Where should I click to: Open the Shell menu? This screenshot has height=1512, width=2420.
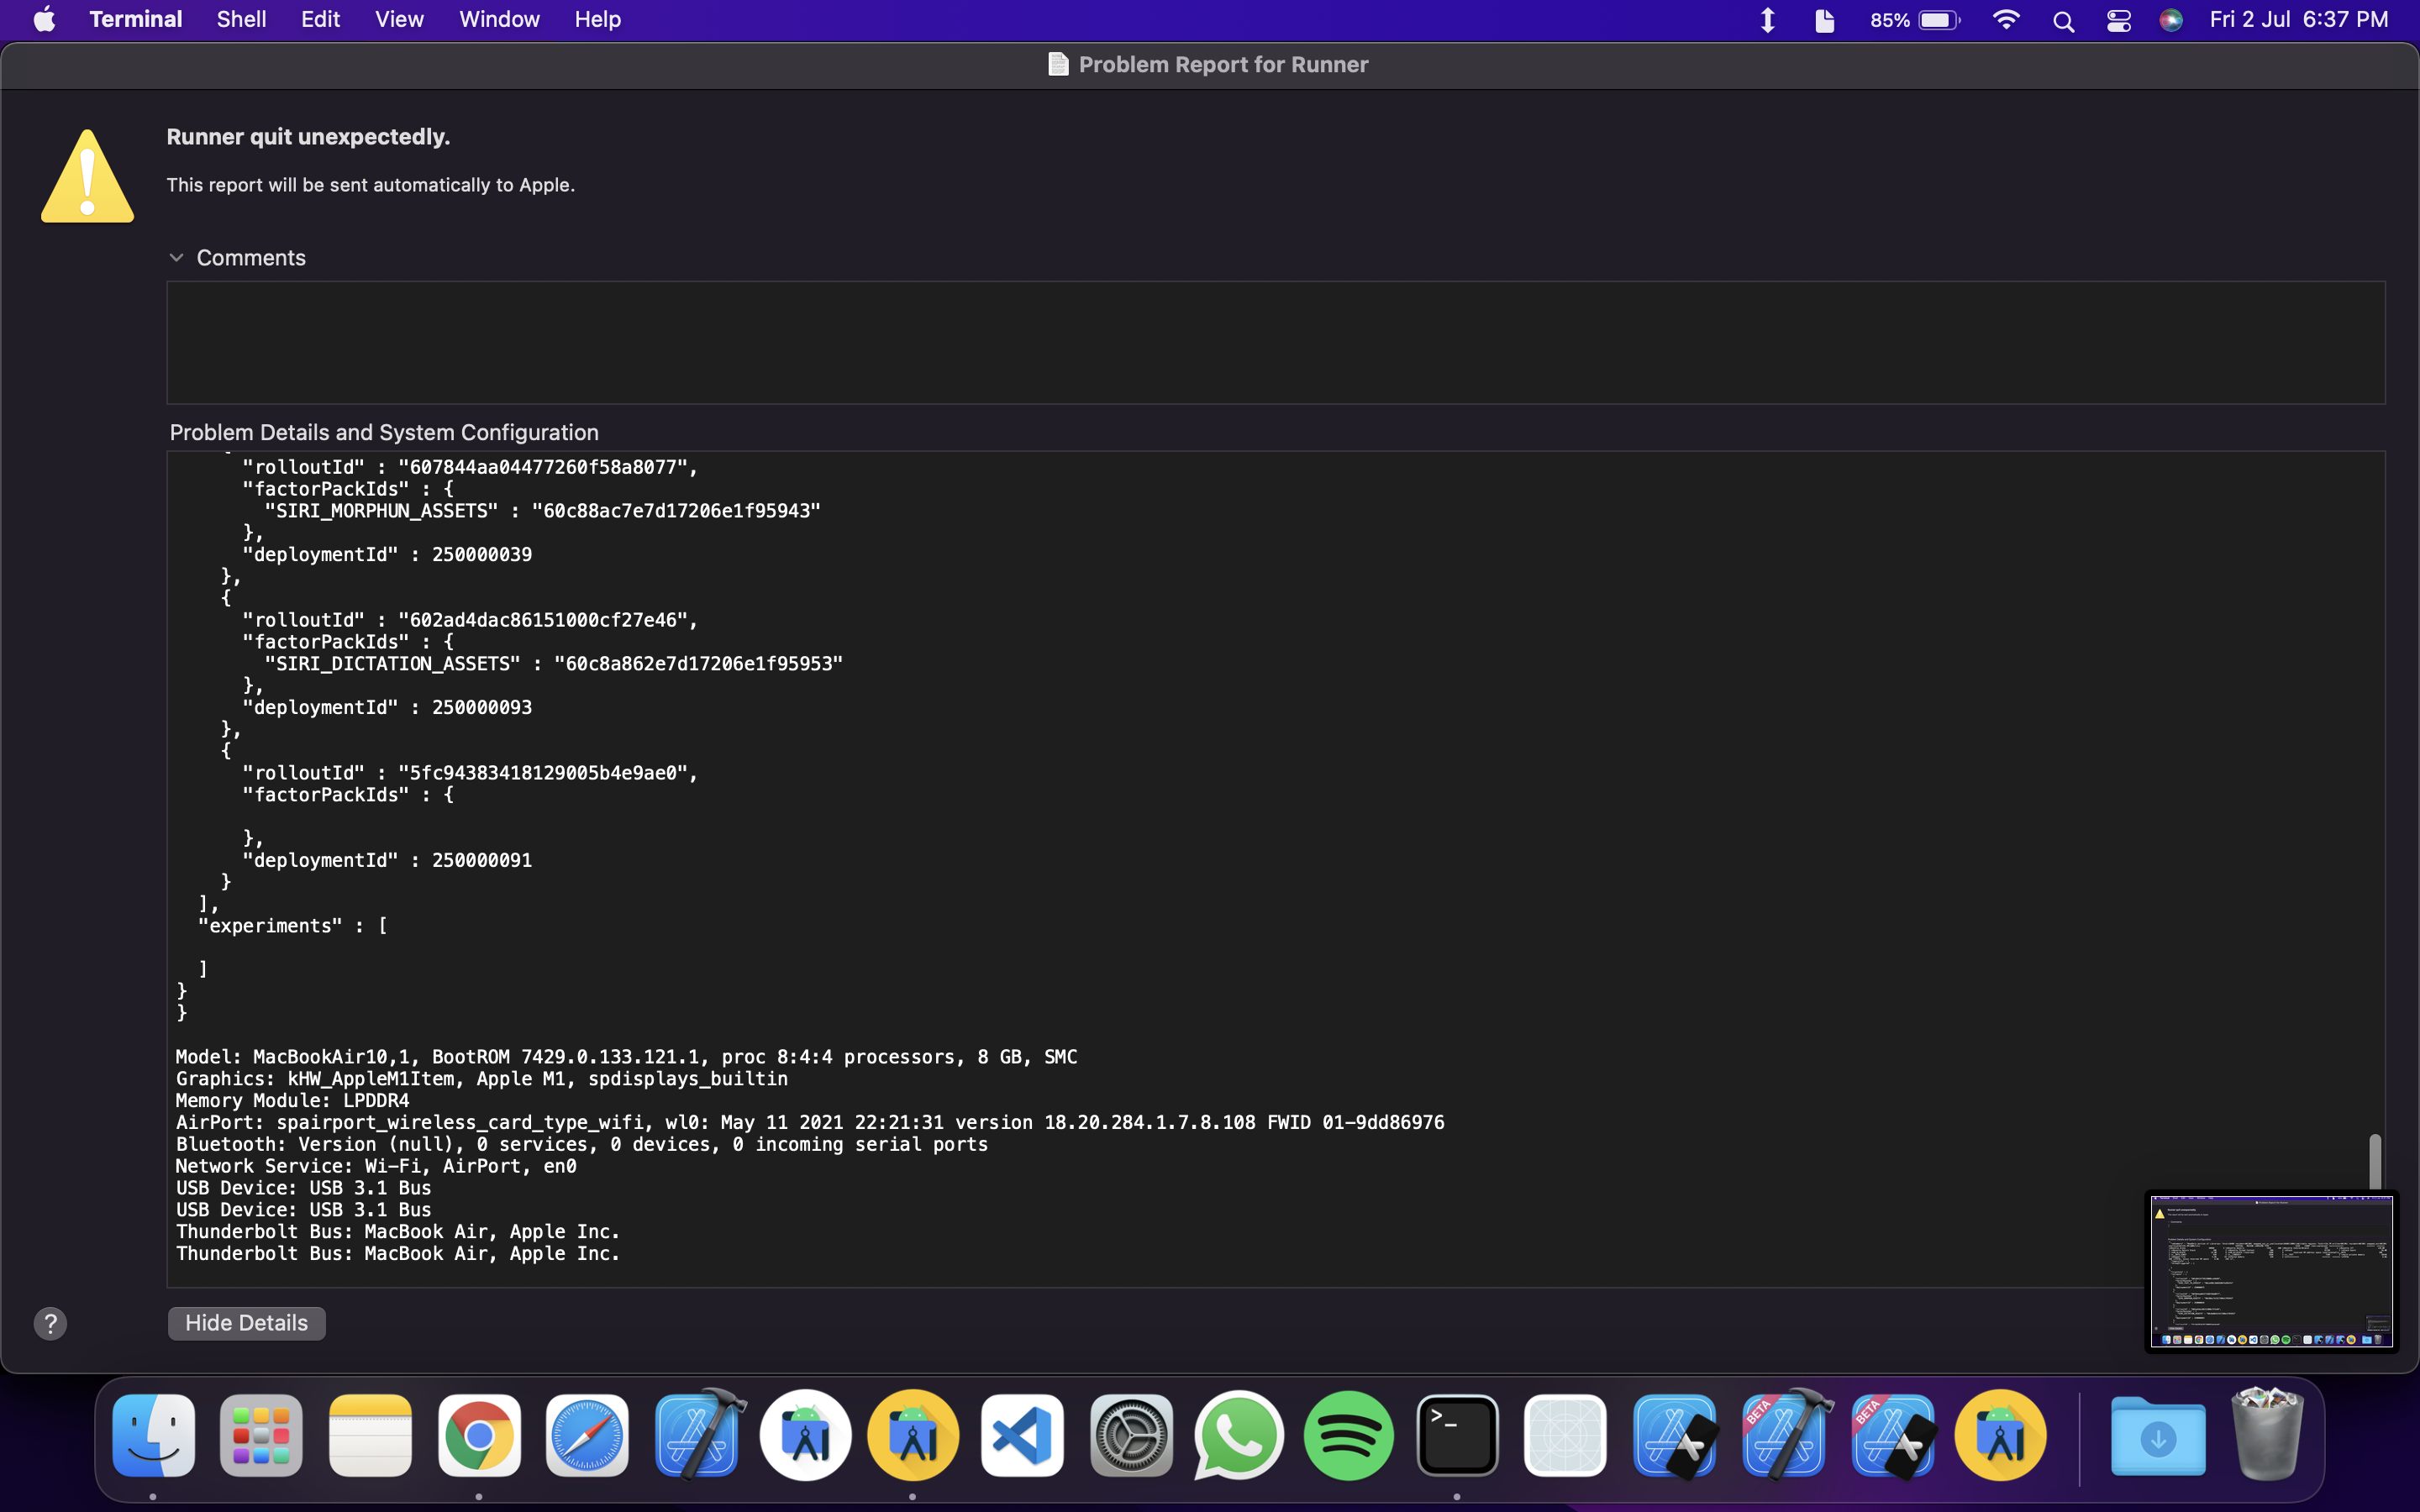(x=240, y=19)
